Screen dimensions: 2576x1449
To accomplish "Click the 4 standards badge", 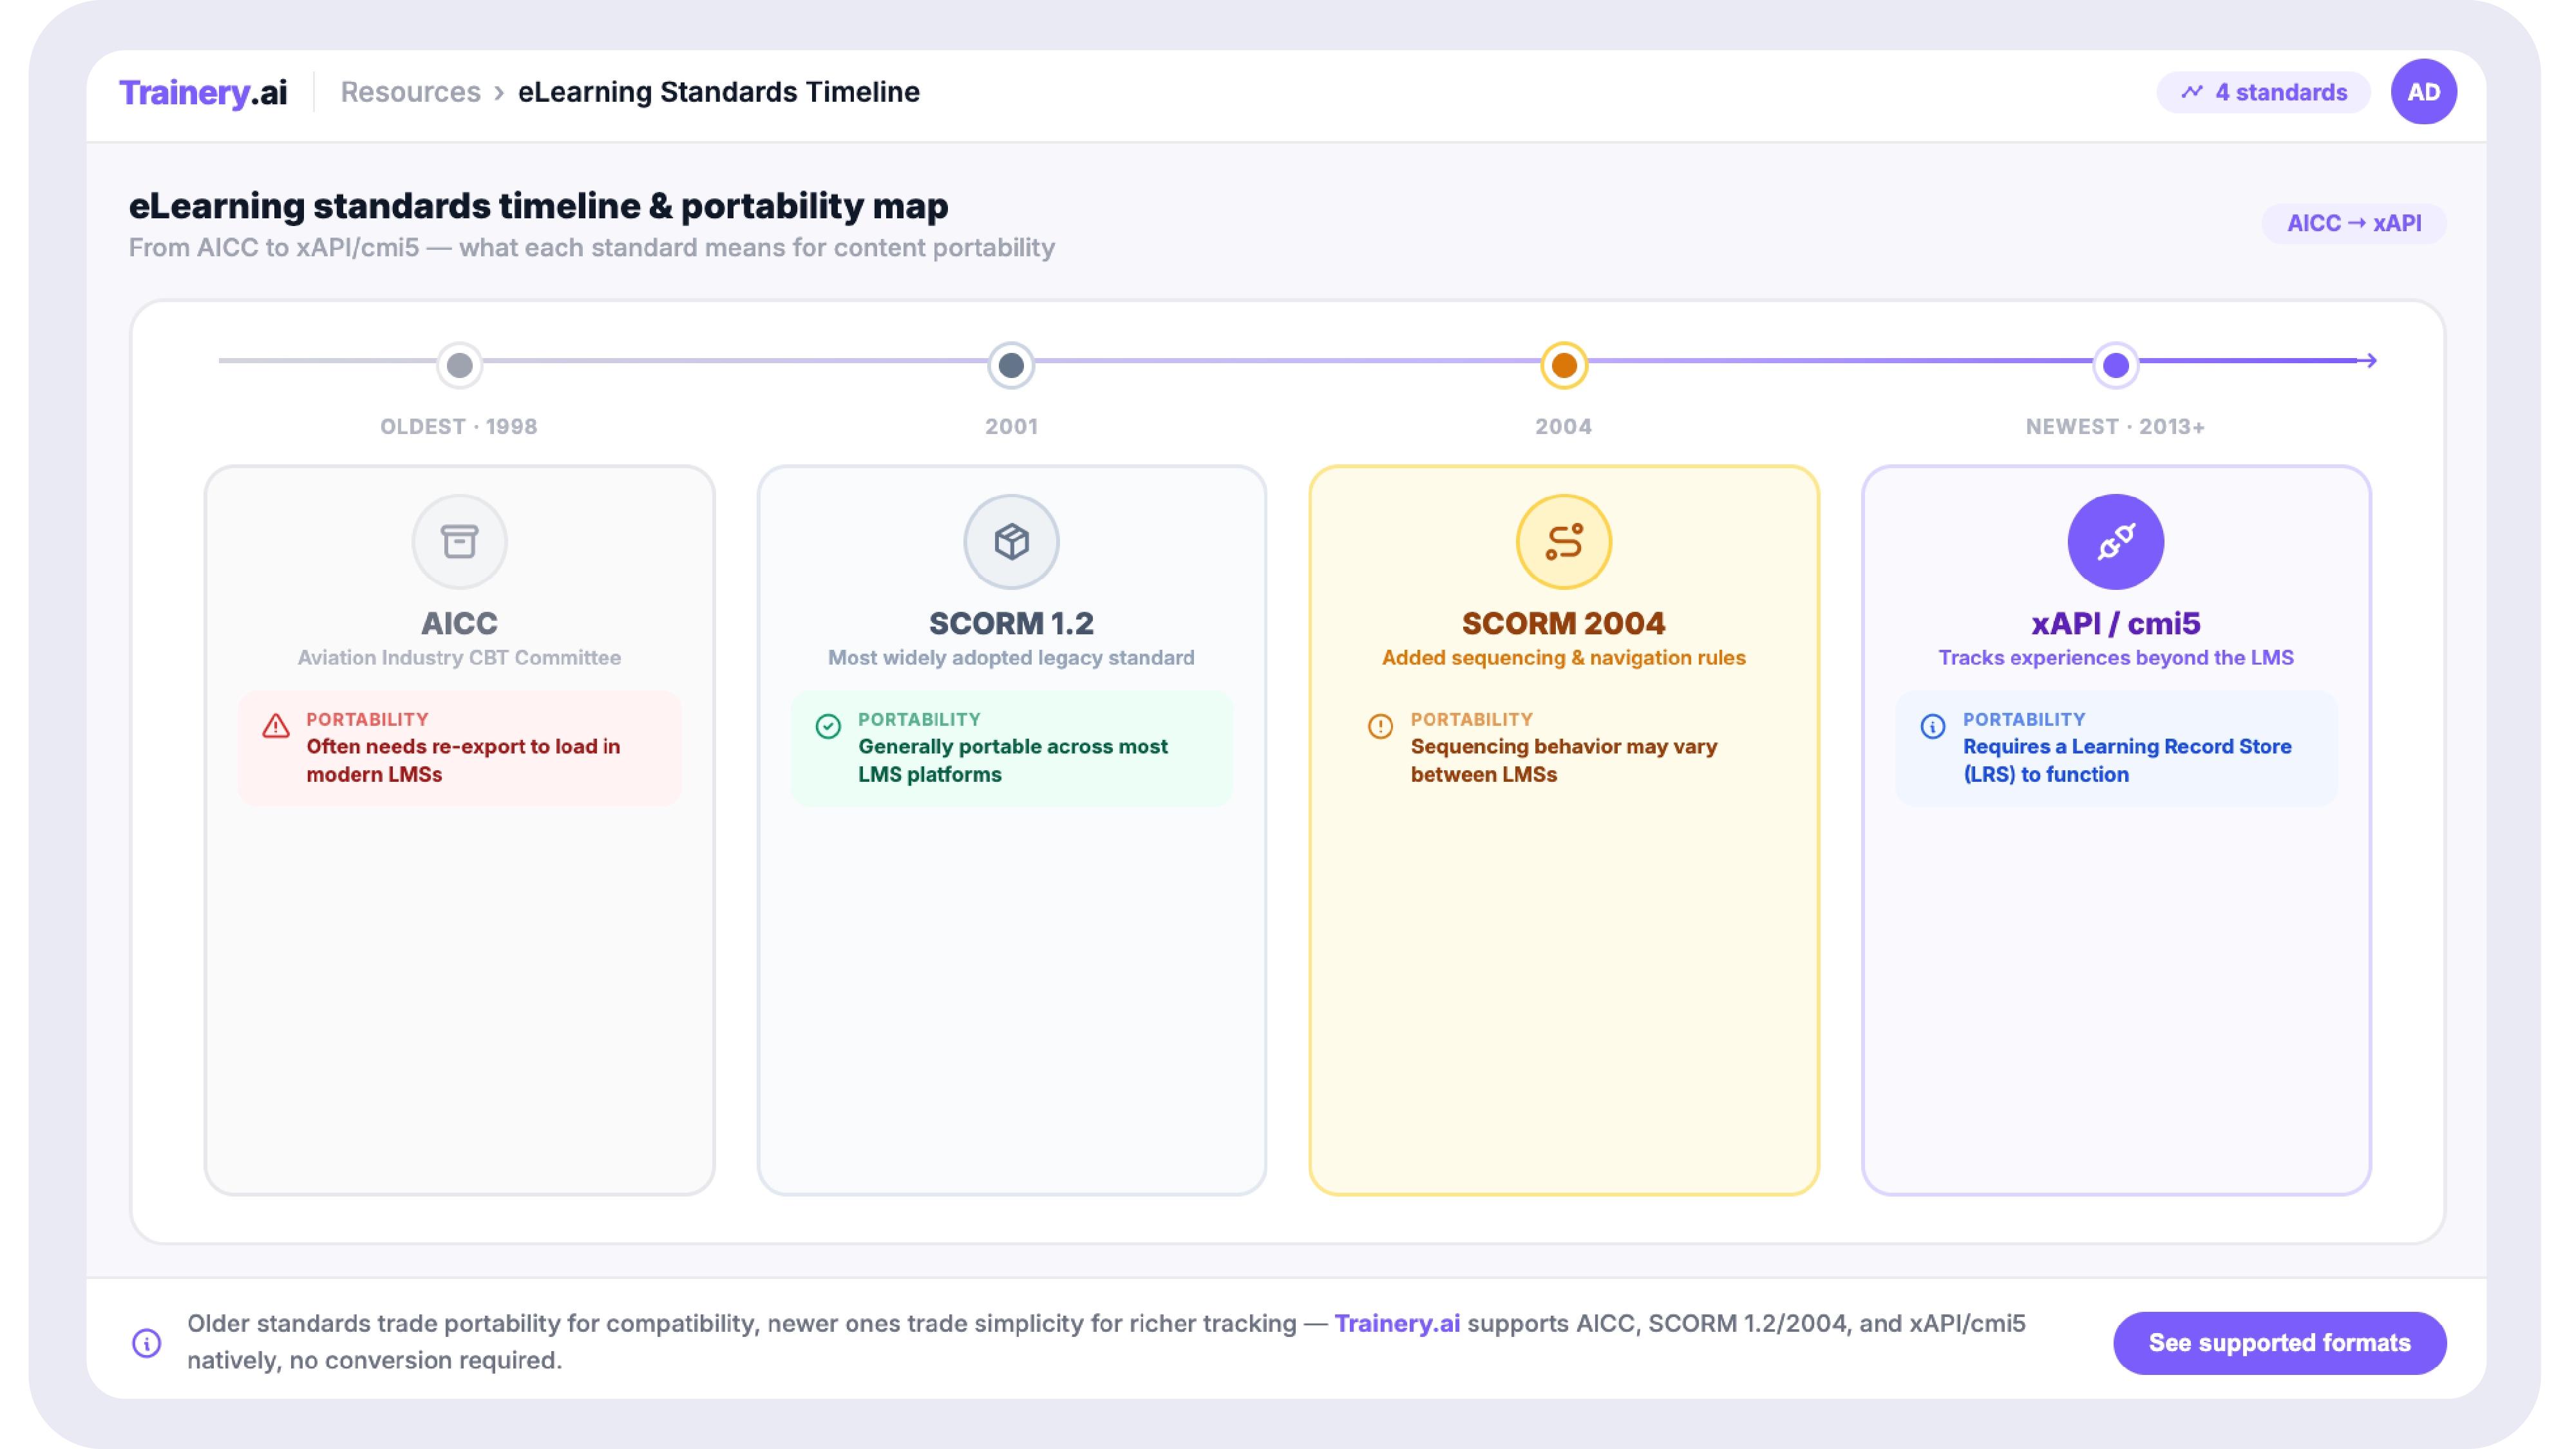I will tap(2263, 92).
